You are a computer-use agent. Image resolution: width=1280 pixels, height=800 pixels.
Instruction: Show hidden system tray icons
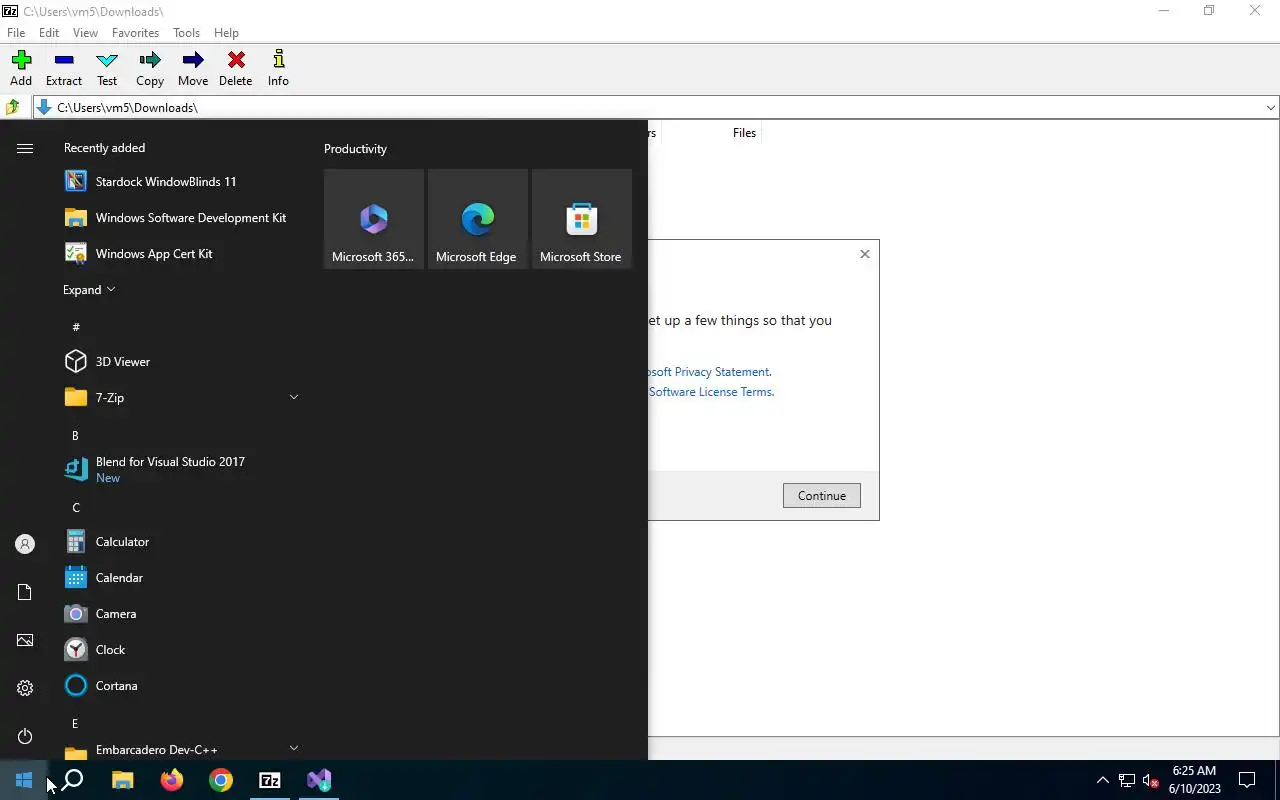(1102, 780)
